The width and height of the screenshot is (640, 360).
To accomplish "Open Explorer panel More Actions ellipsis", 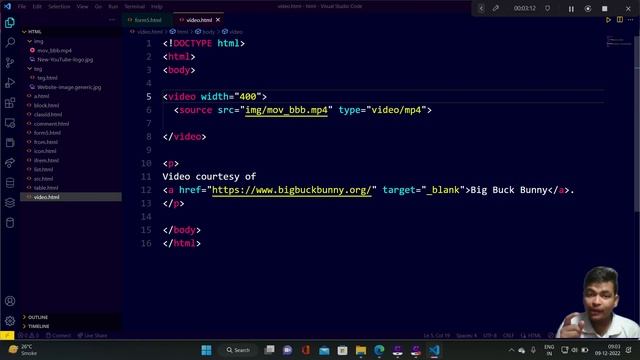I will point(112,20).
